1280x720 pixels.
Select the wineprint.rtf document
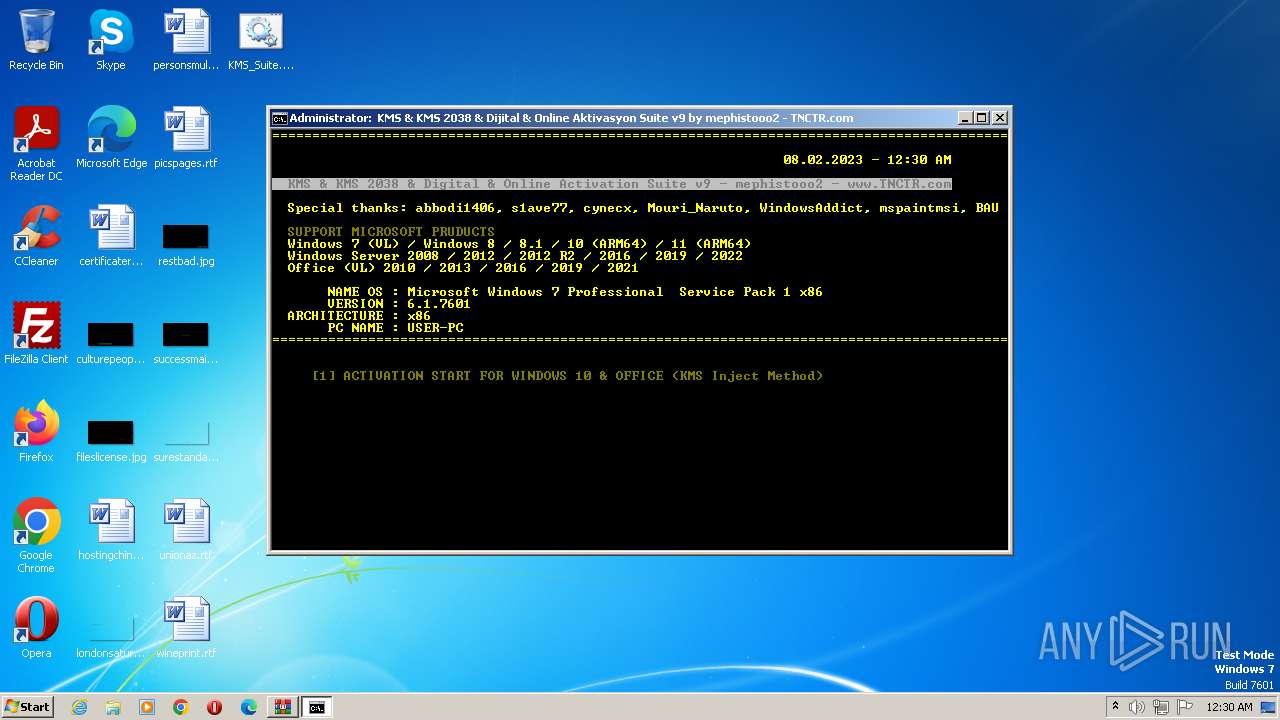(186, 628)
